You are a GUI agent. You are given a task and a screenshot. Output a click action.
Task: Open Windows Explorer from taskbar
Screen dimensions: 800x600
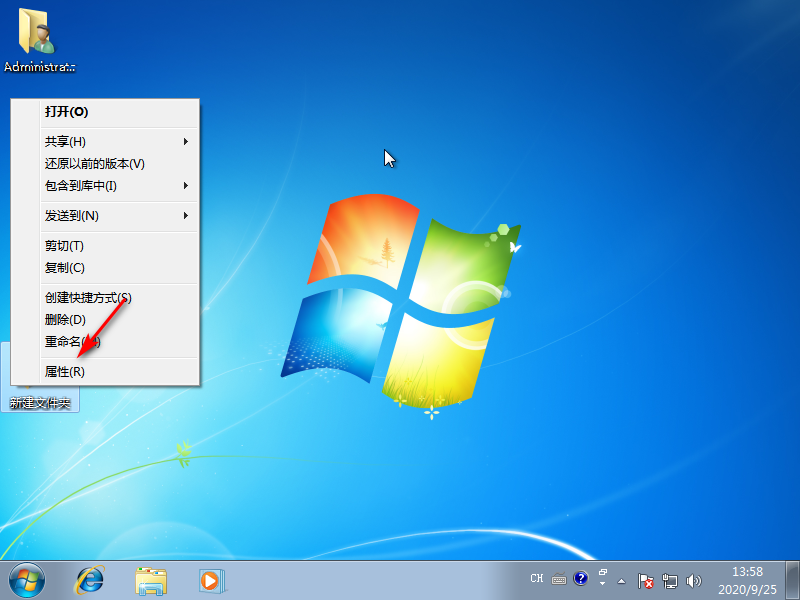coord(151,579)
